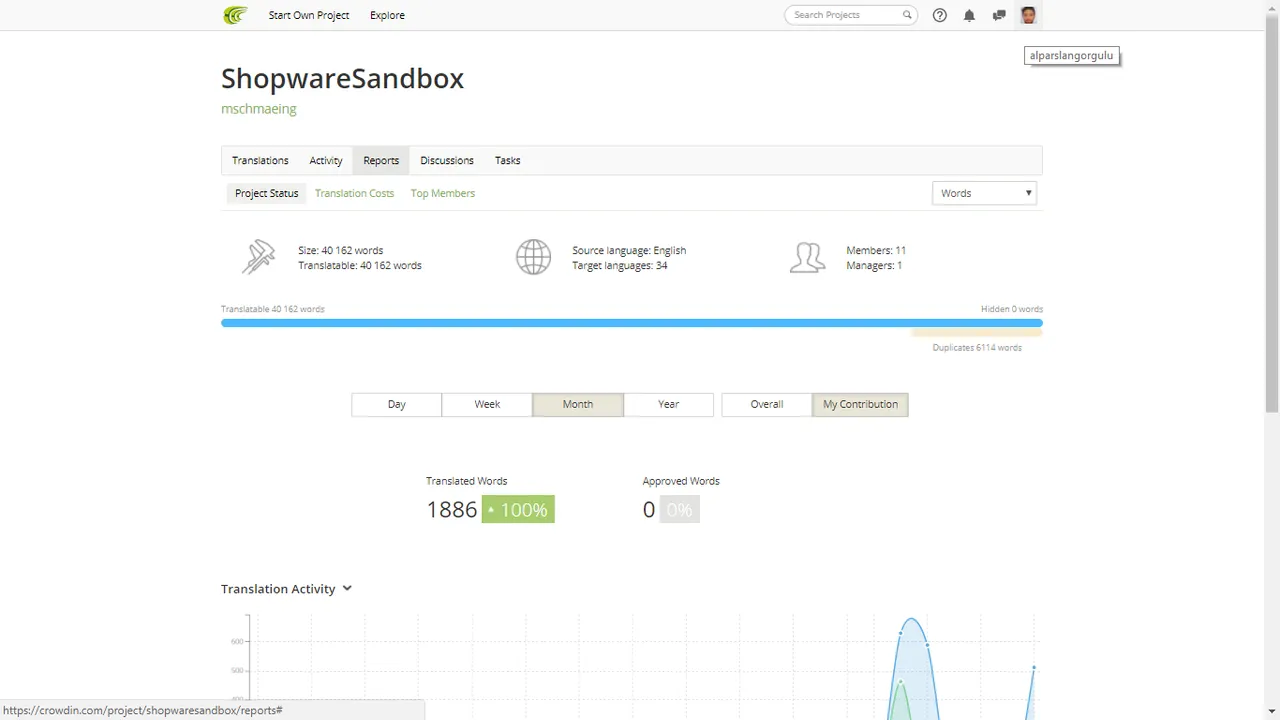
Task: Click the search magnifier icon
Action: [x=907, y=15]
